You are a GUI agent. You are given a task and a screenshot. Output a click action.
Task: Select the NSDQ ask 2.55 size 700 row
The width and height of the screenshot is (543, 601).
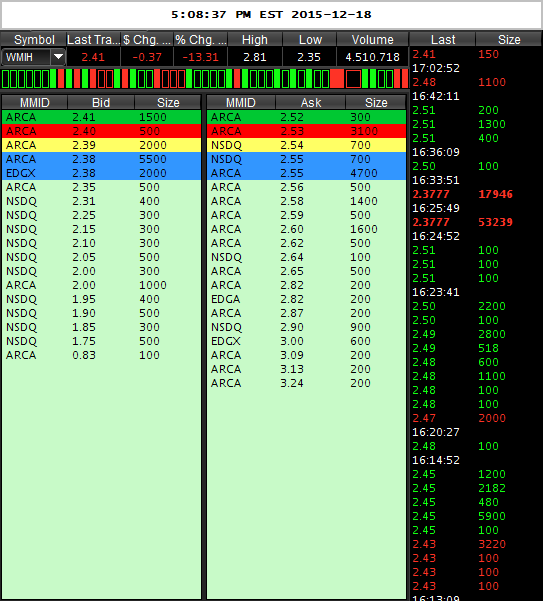(x=307, y=159)
